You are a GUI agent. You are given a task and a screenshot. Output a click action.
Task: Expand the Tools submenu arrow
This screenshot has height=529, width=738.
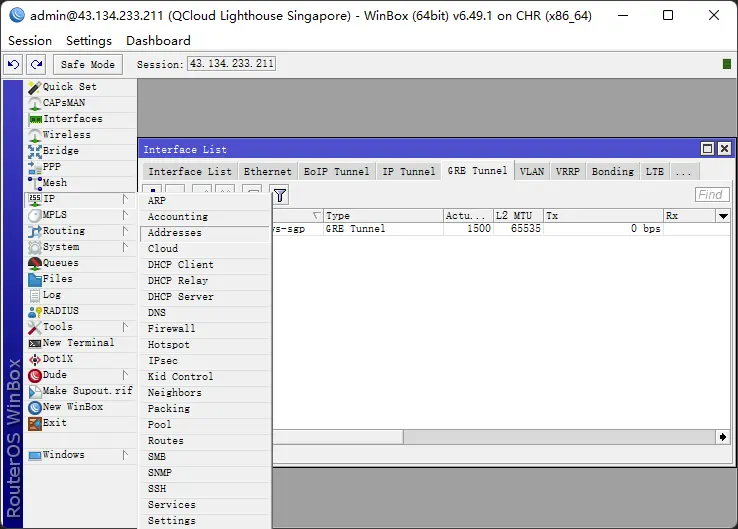pyautogui.click(x=125, y=327)
